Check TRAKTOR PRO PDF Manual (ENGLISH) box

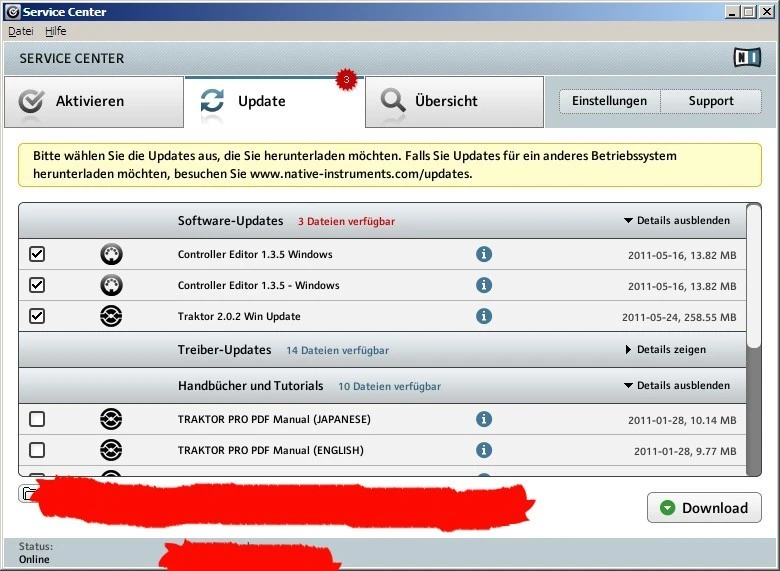click(x=37, y=450)
